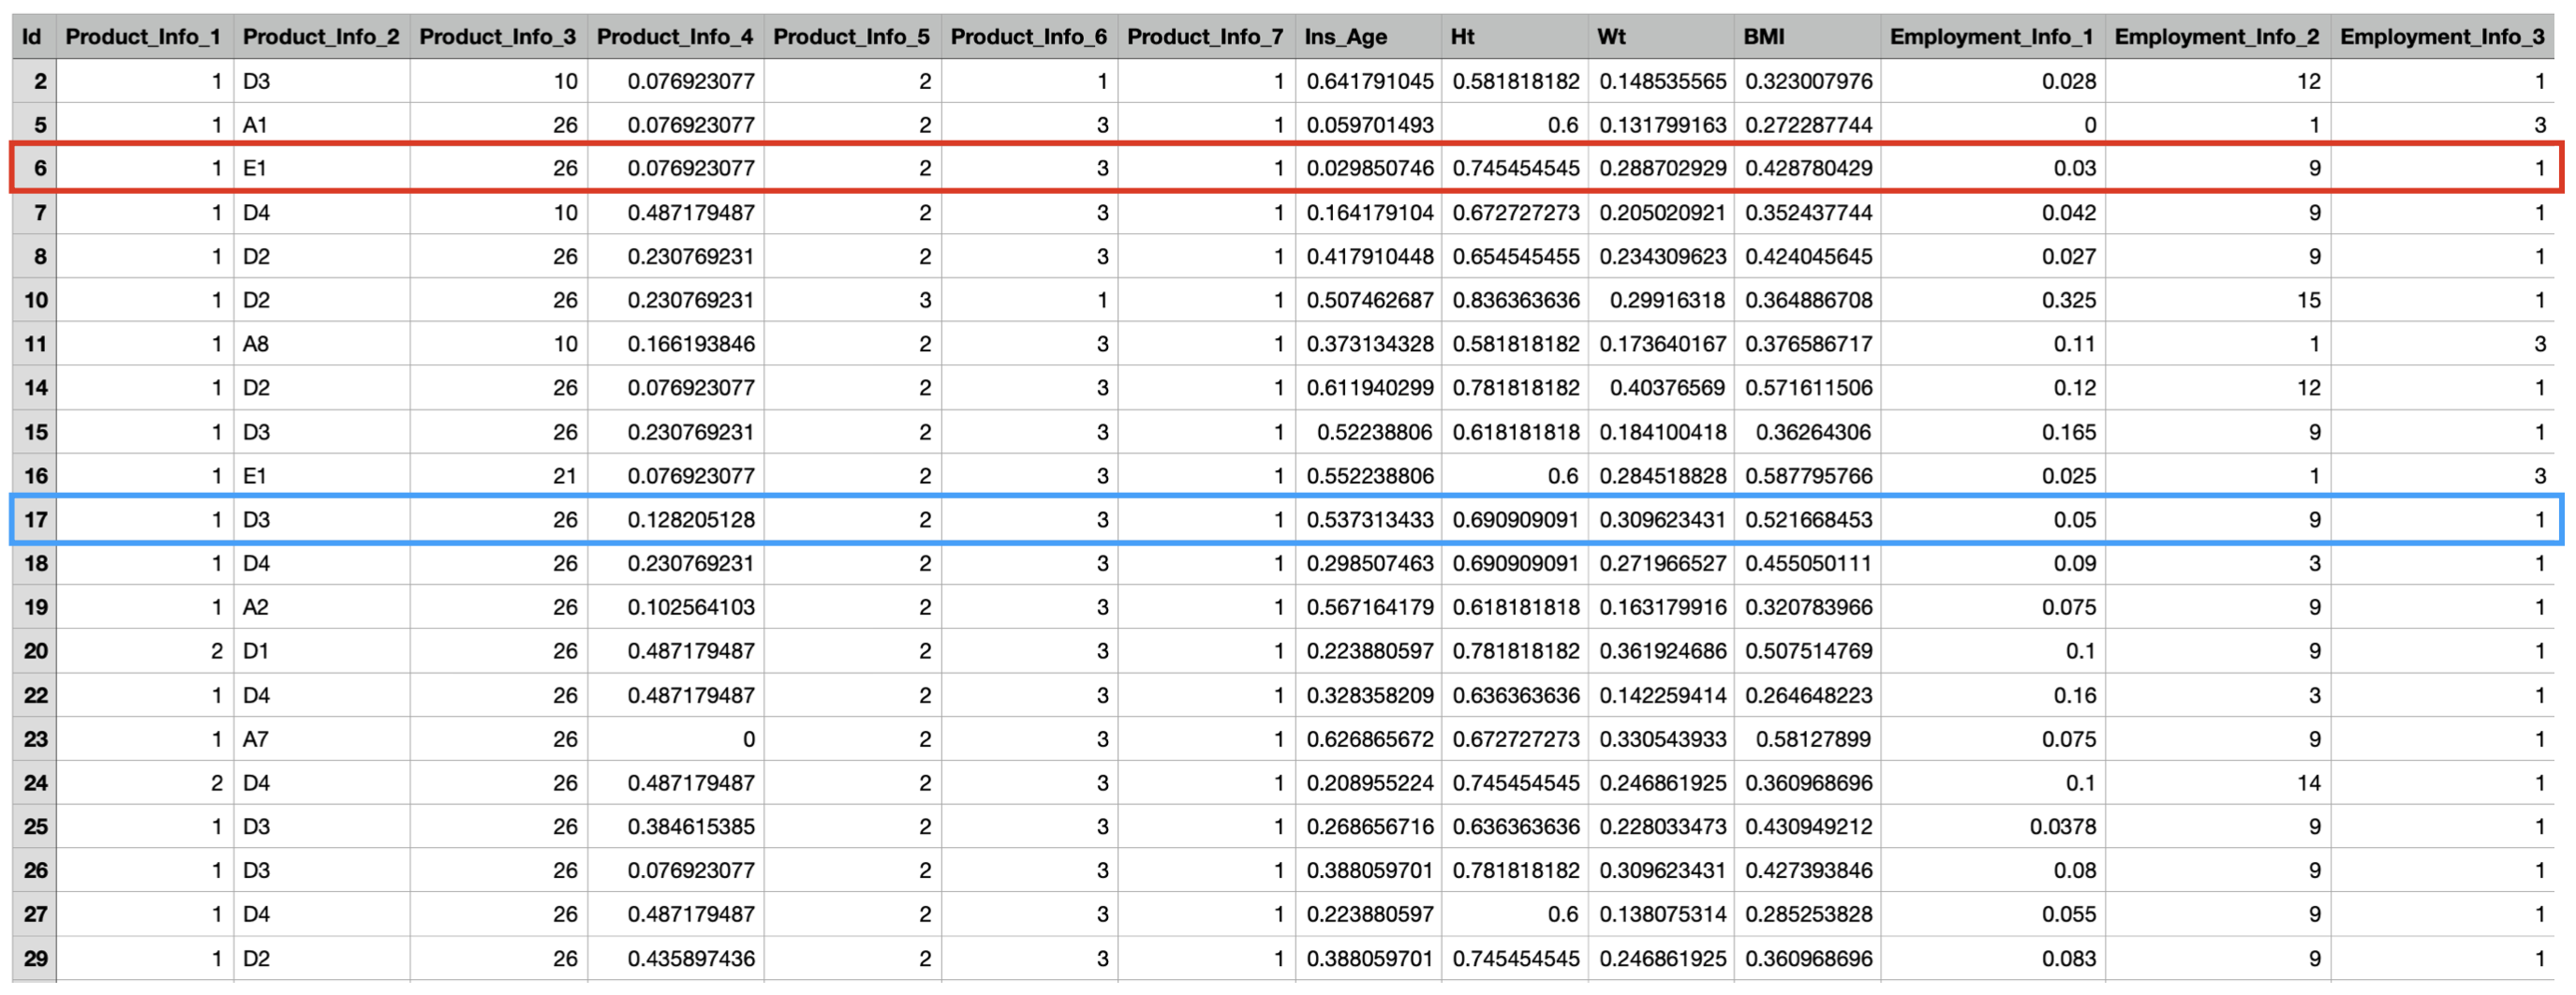
Task: Click the Product_Info_6 column header
Action: pos(1030,37)
